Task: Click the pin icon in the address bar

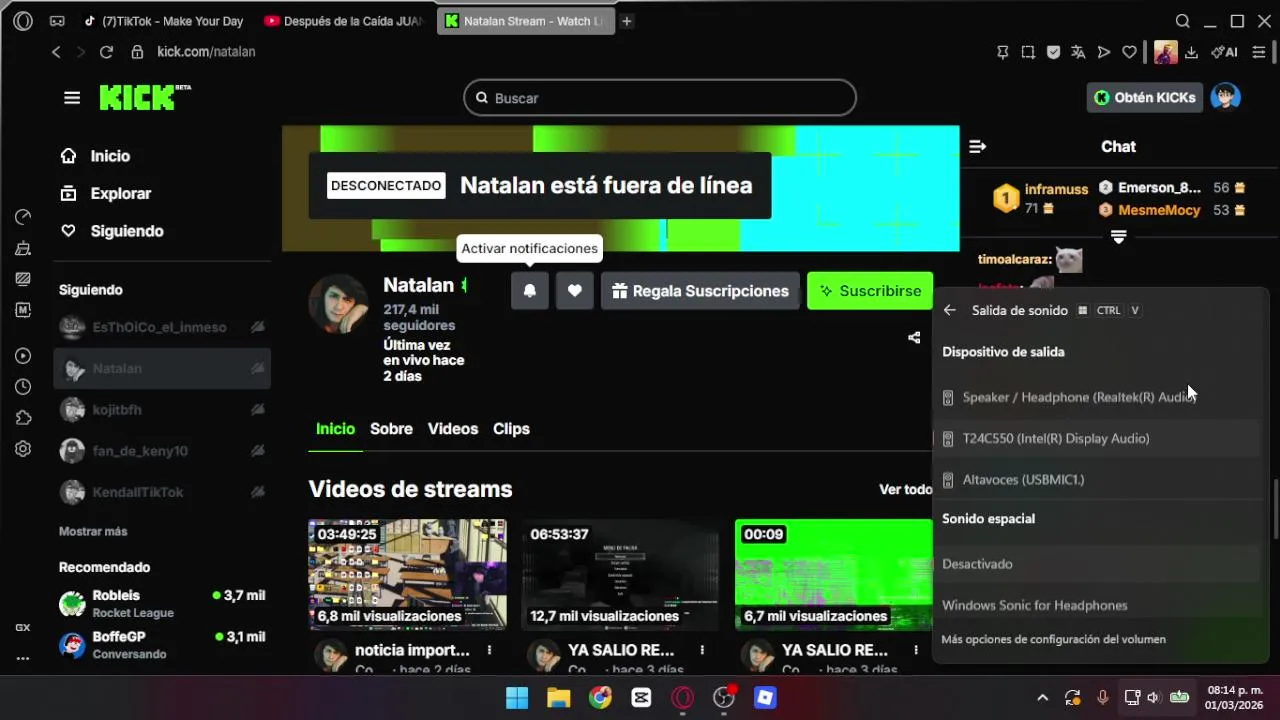Action: (1003, 52)
